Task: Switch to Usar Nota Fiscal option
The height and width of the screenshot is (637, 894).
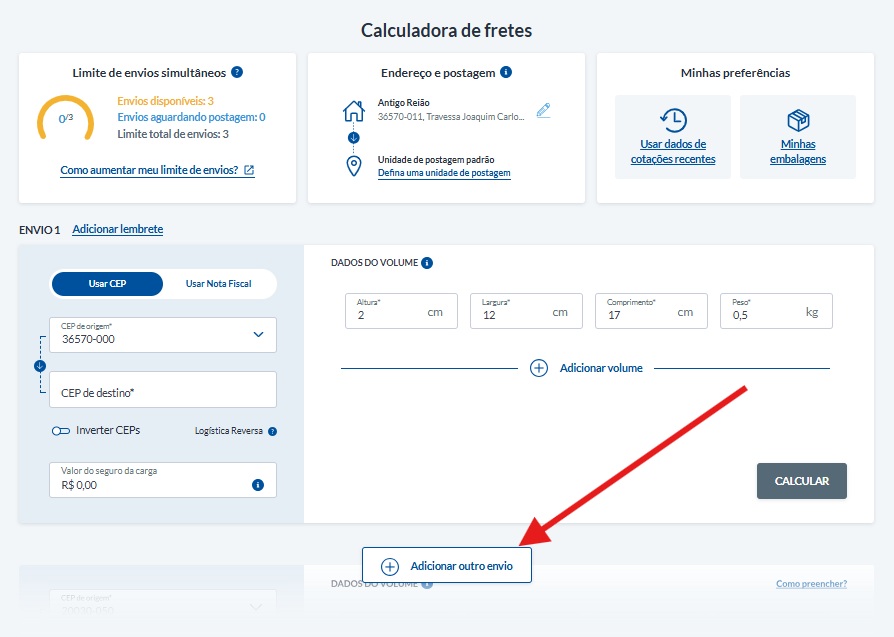Action: 218,284
